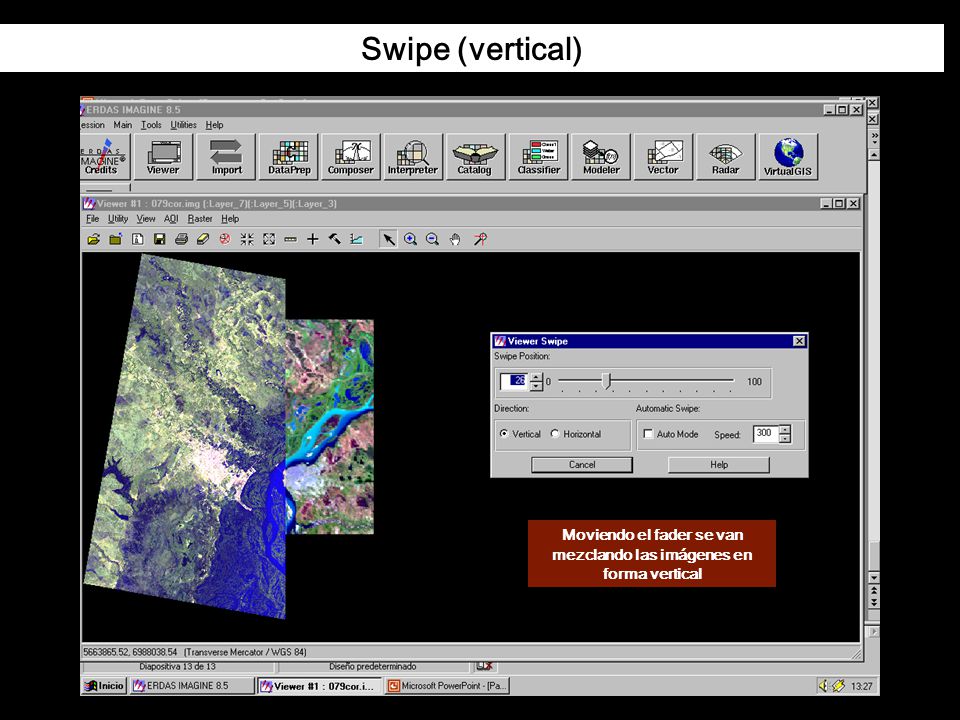Switch to ERDAS IMAGINE 8.5 taskbar button
Image resolution: width=960 pixels, height=720 pixels.
click(192, 686)
